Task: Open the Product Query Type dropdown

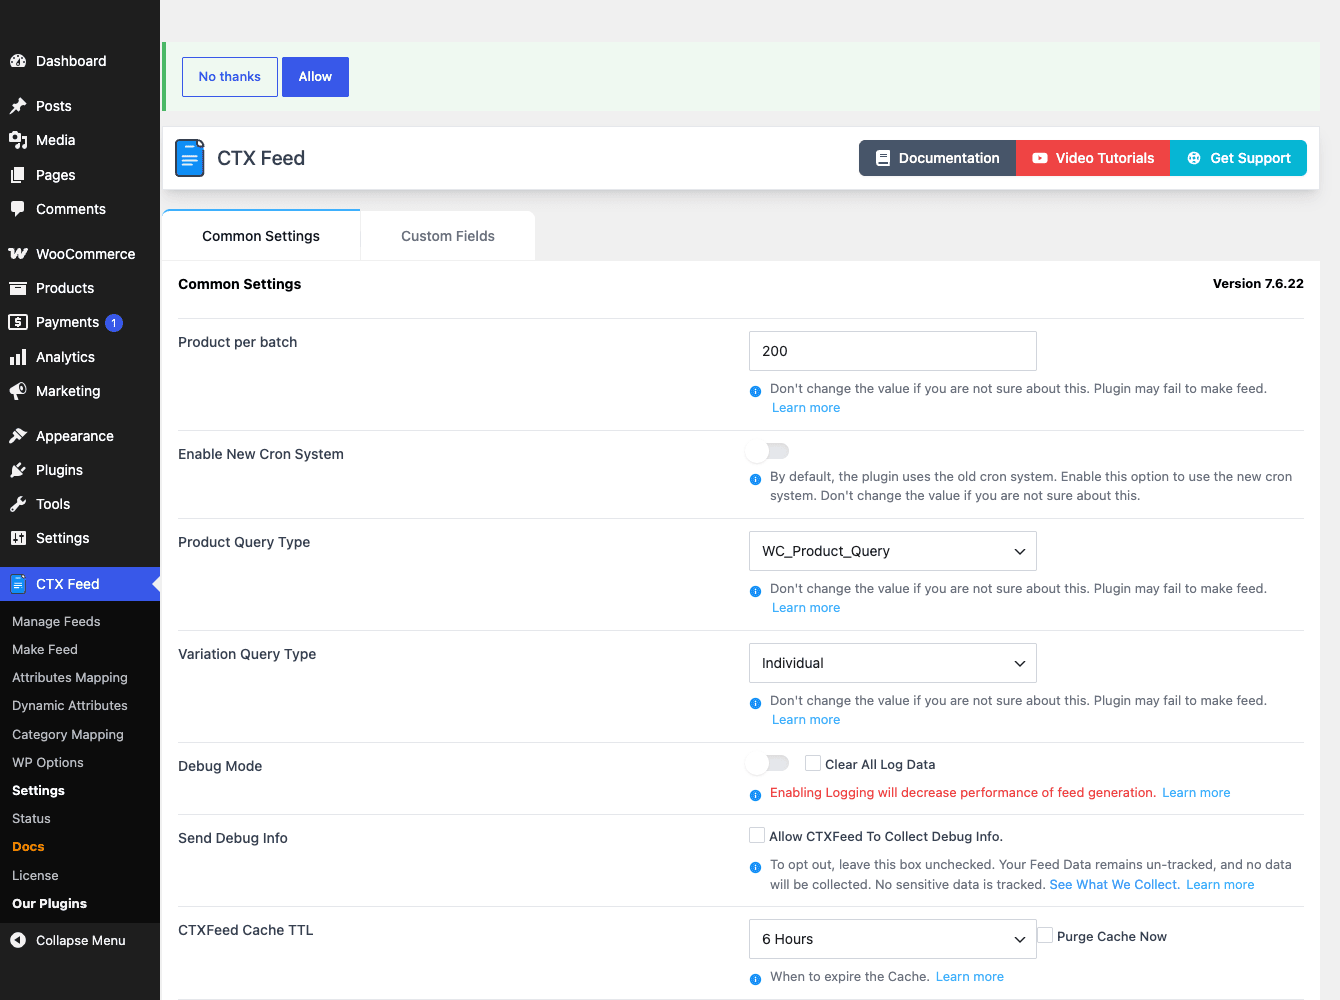Action: coord(893,551)
